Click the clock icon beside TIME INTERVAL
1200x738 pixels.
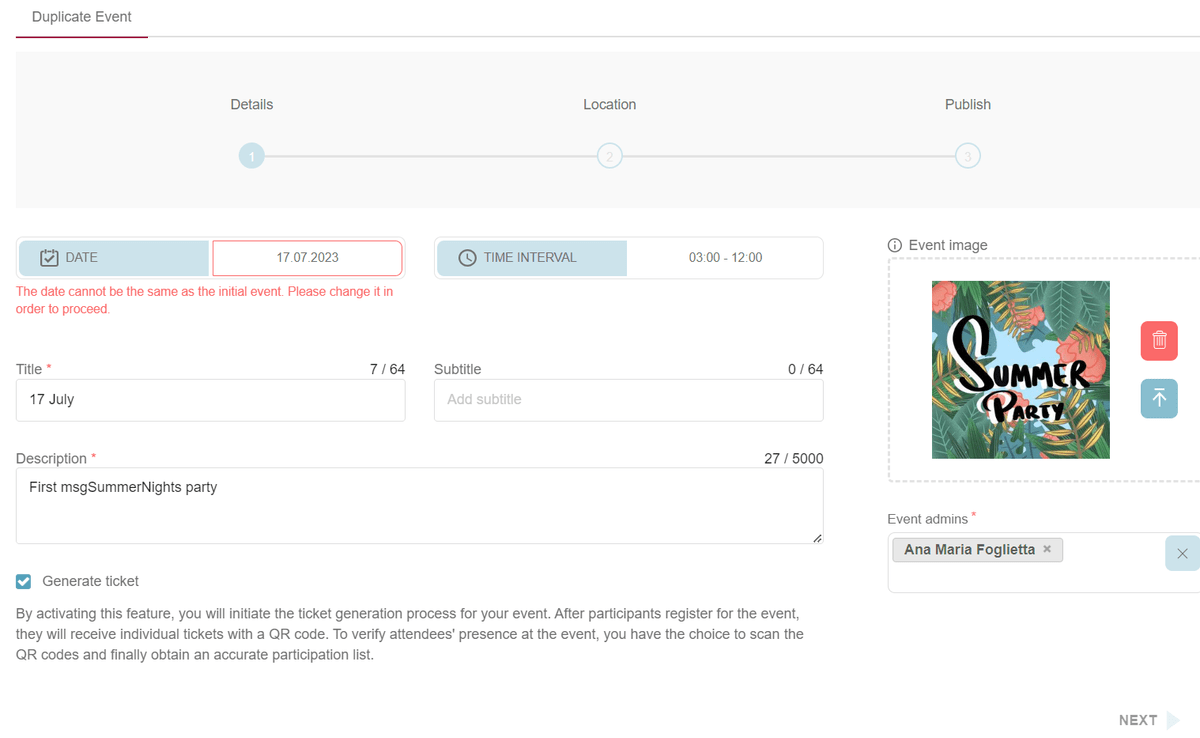click(467, 258)
